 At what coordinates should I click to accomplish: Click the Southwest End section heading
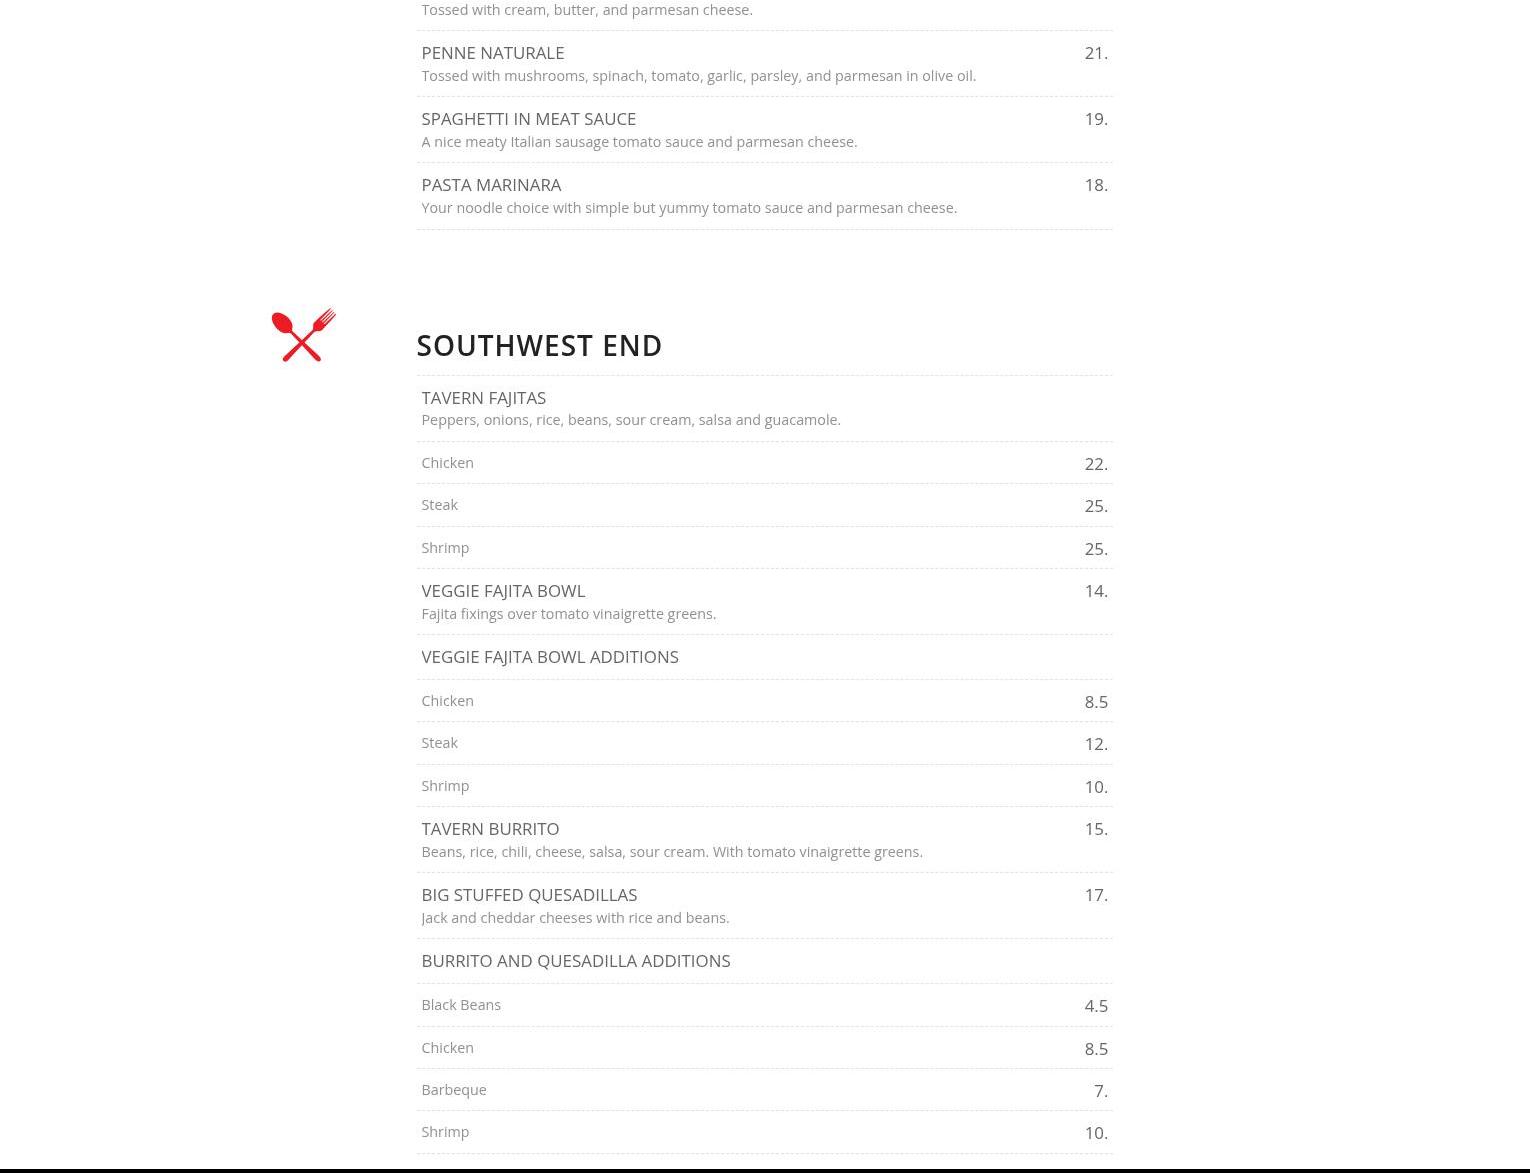pos(539,345)
